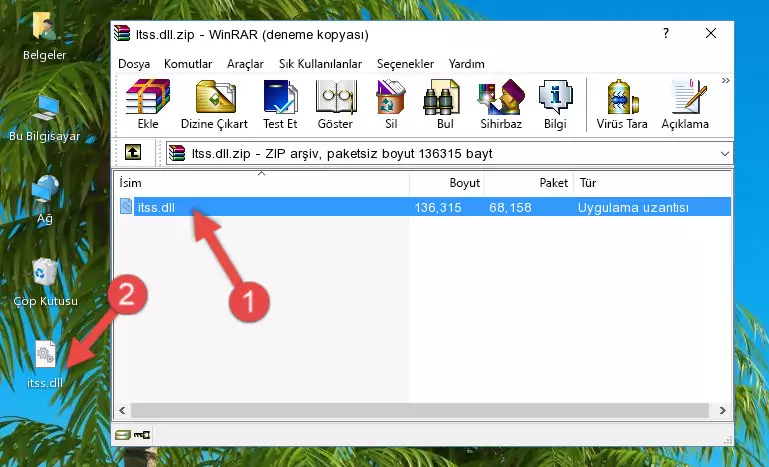Click the WinRAR title bar app icon
769x467 pixels.
(122, 34)
